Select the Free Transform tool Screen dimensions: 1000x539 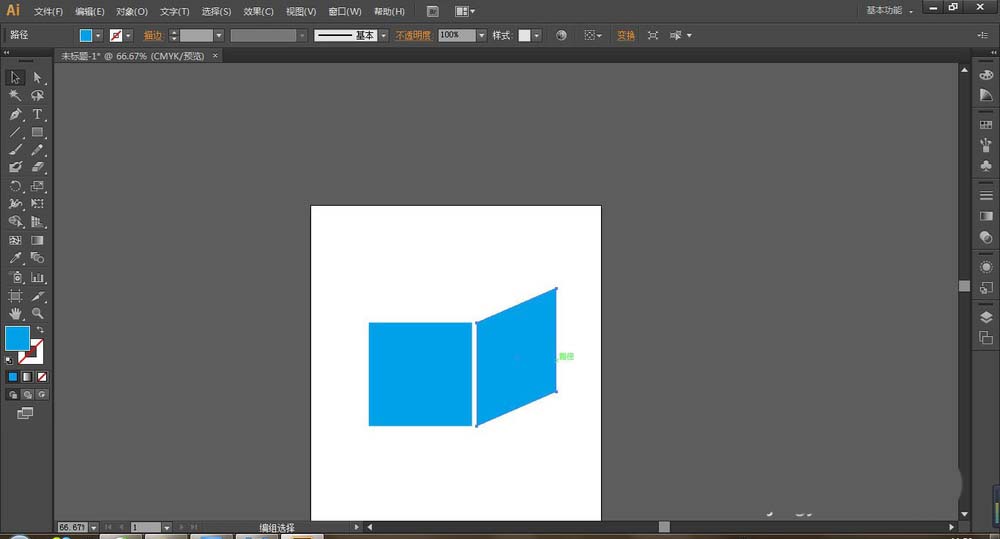[38, 204]
